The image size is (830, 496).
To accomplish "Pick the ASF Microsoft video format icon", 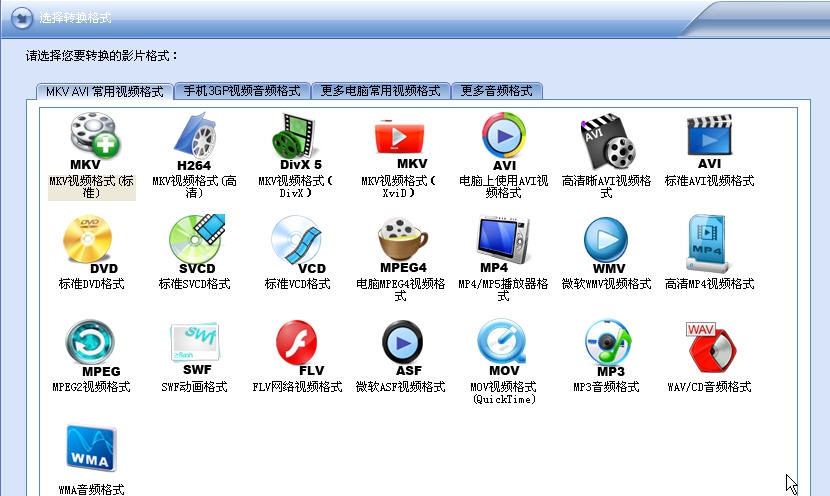I will coord(402,347).
